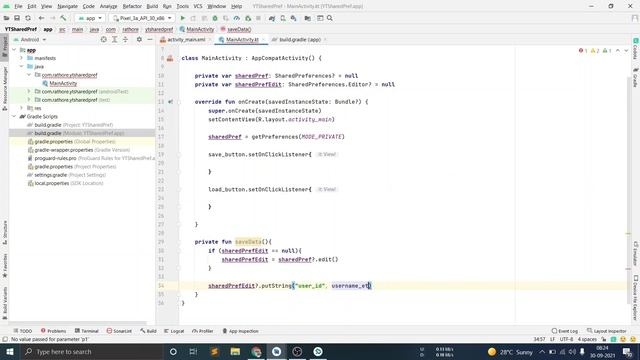This screenshot has height=360, width=640.
Task: Click the override gutter icon on onCreate line
Action: click(x=170, y=102)
